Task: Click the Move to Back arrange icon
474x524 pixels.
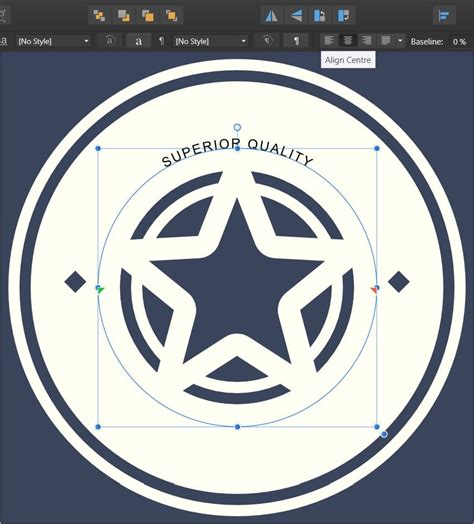Action: [x=99, y=16]
